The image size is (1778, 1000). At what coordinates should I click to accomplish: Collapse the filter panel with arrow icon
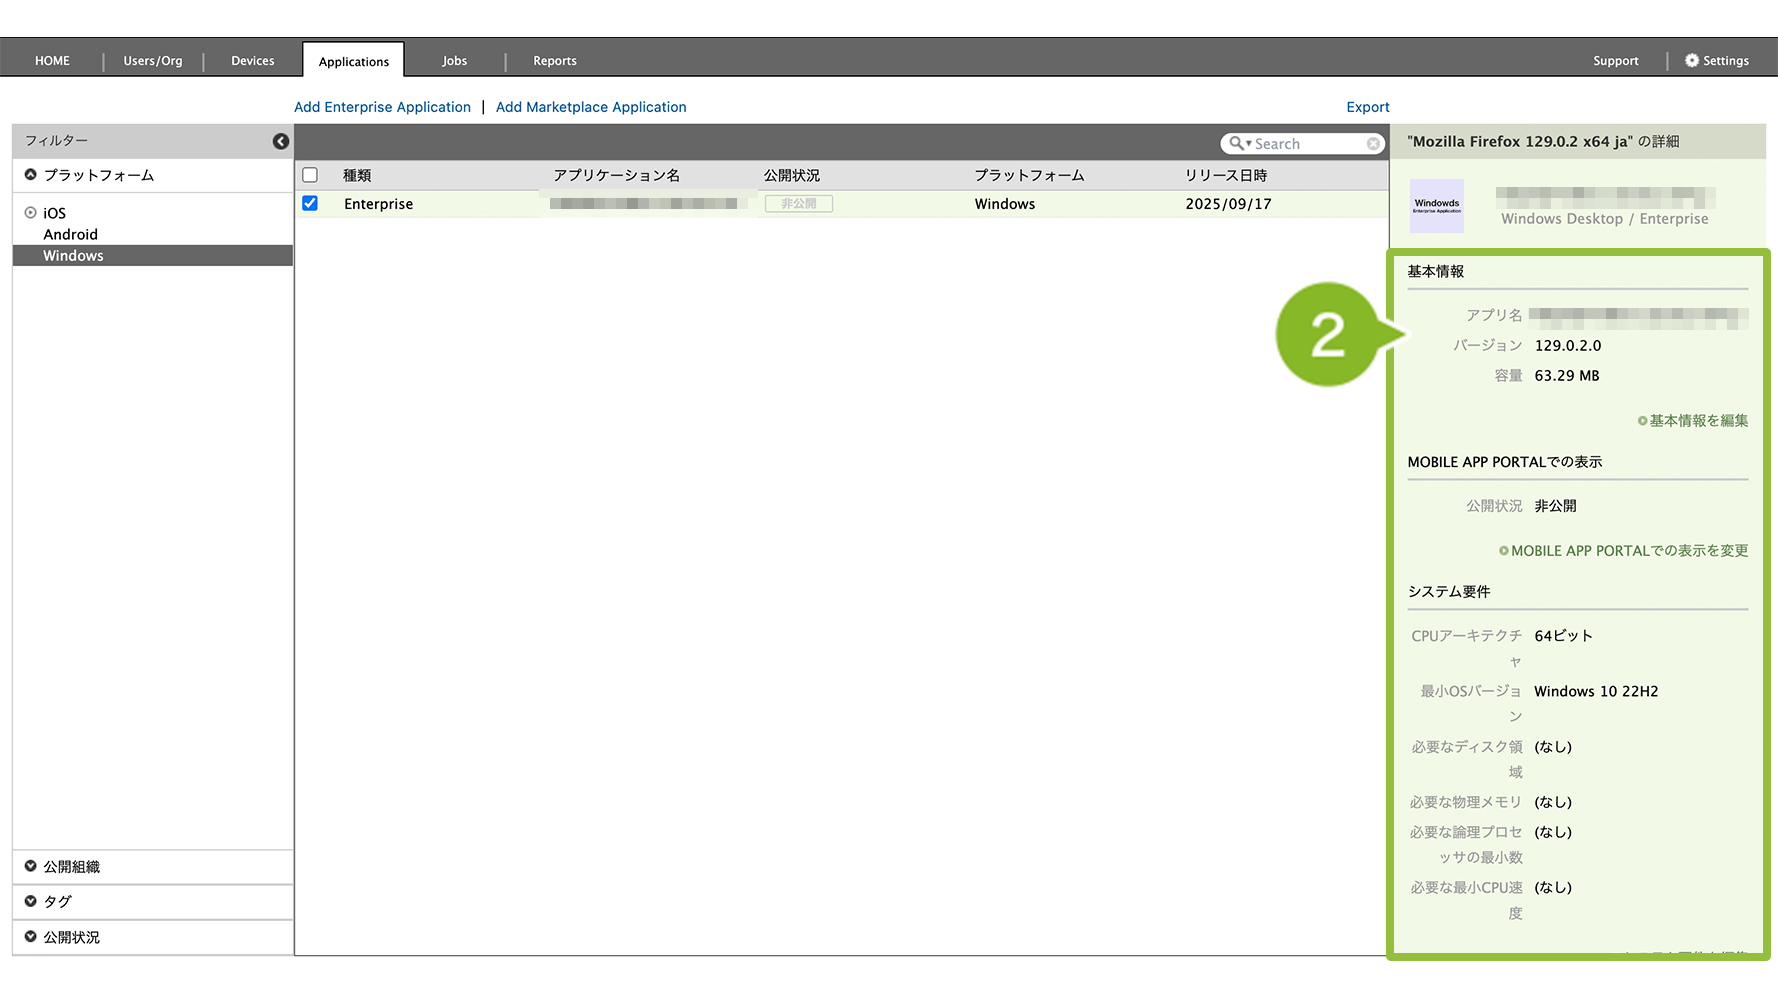coord(281,142)
